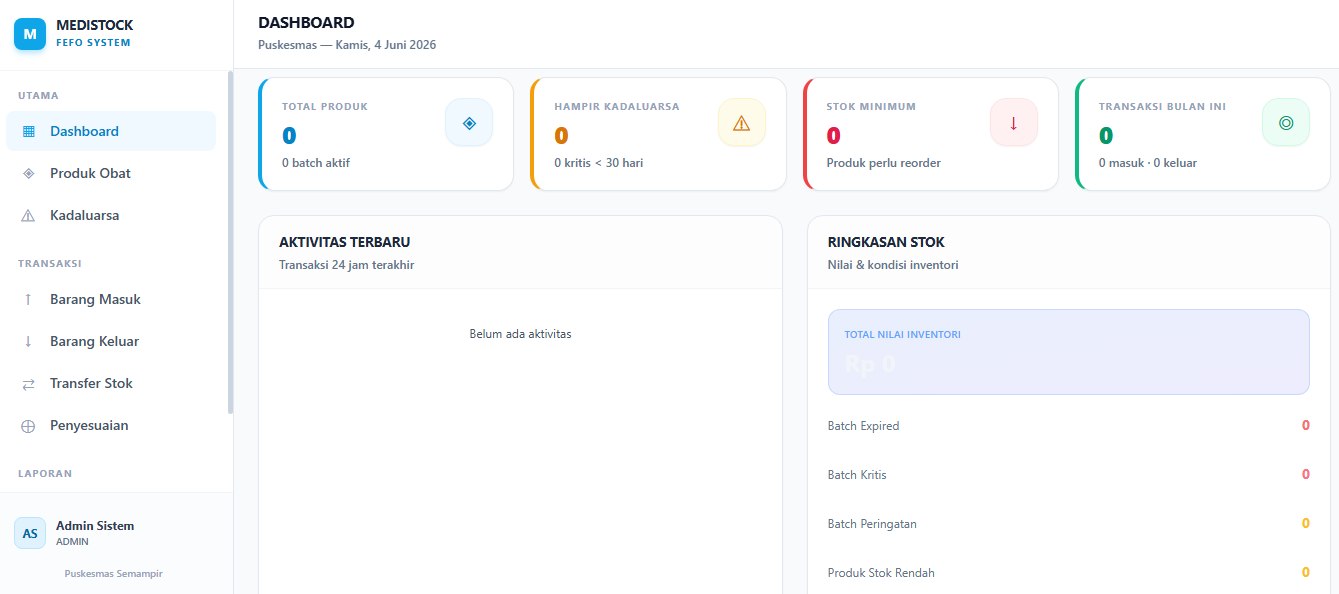This screenshot has width=1339, height=594.
Task: Click the Transfer Stok swap-arrows icon
Action: (28, 383)
